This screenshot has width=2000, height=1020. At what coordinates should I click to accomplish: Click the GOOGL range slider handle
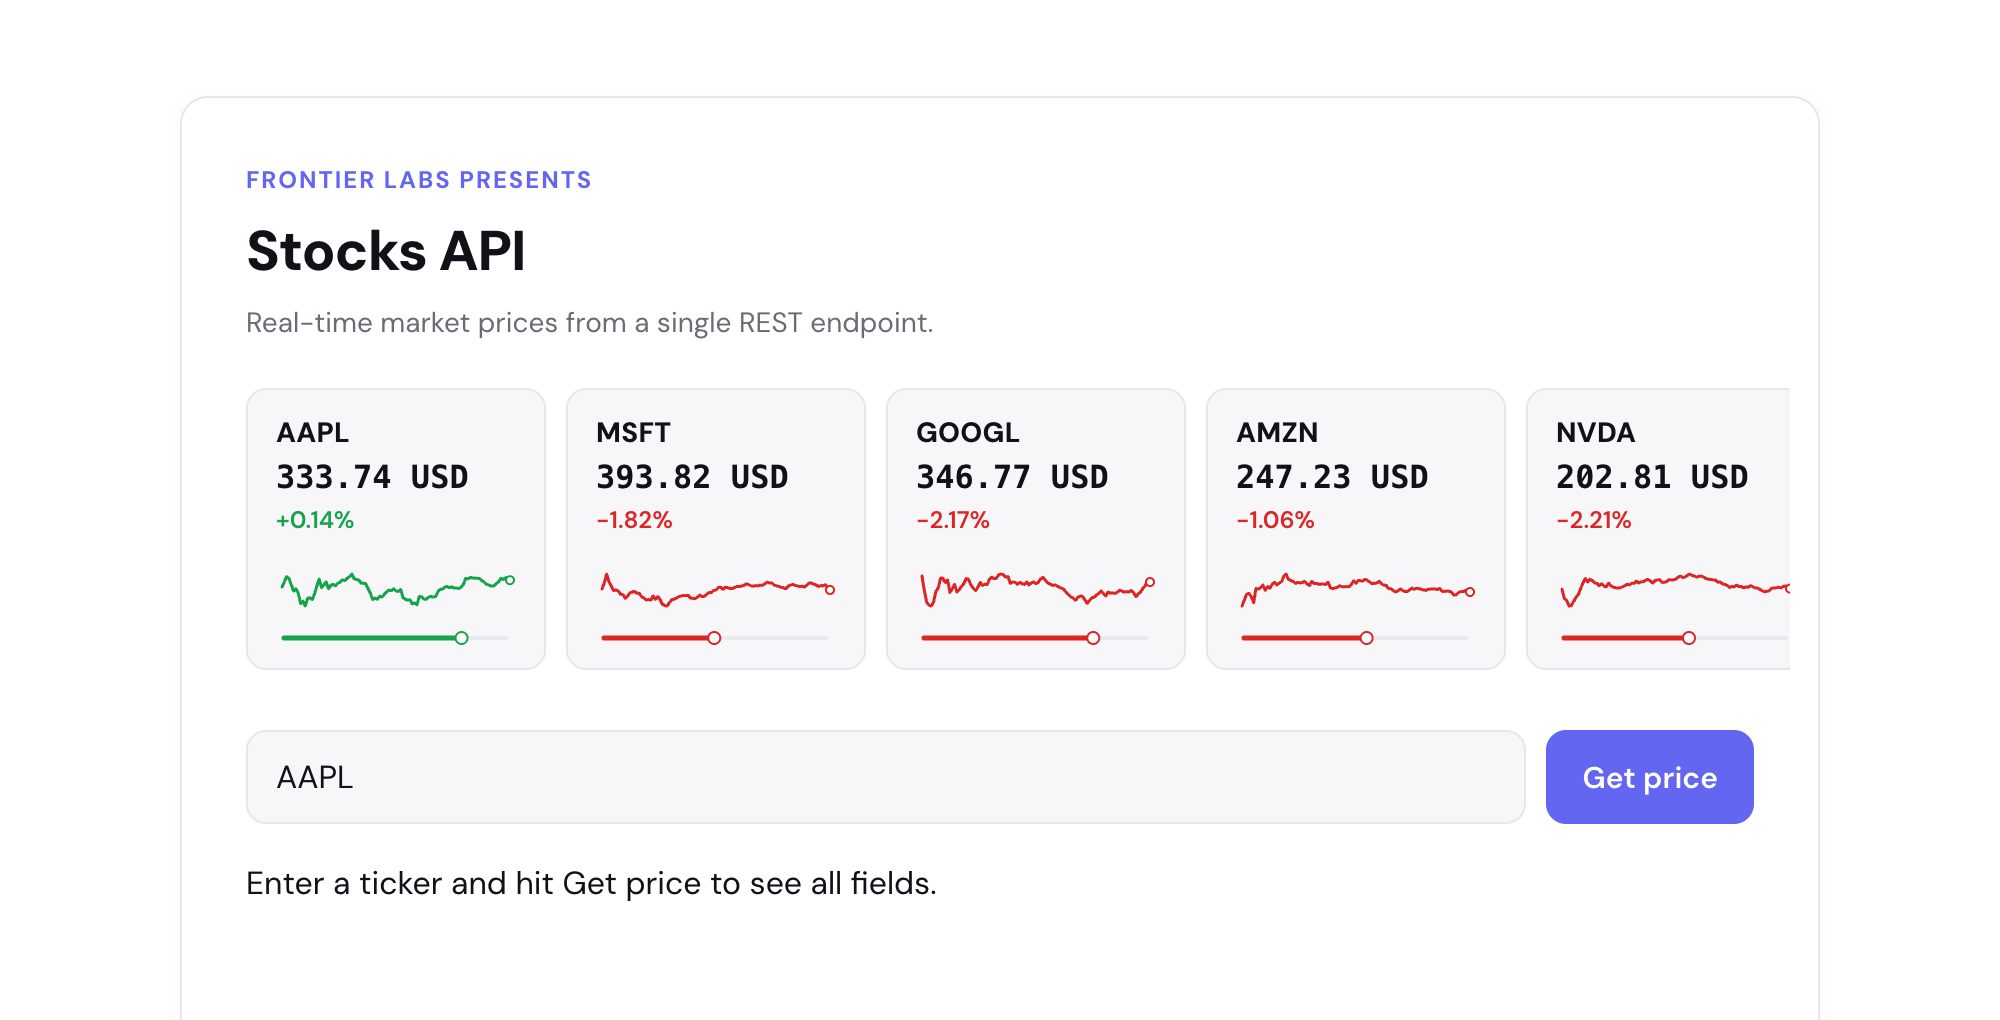click(x=1093, y=638)
